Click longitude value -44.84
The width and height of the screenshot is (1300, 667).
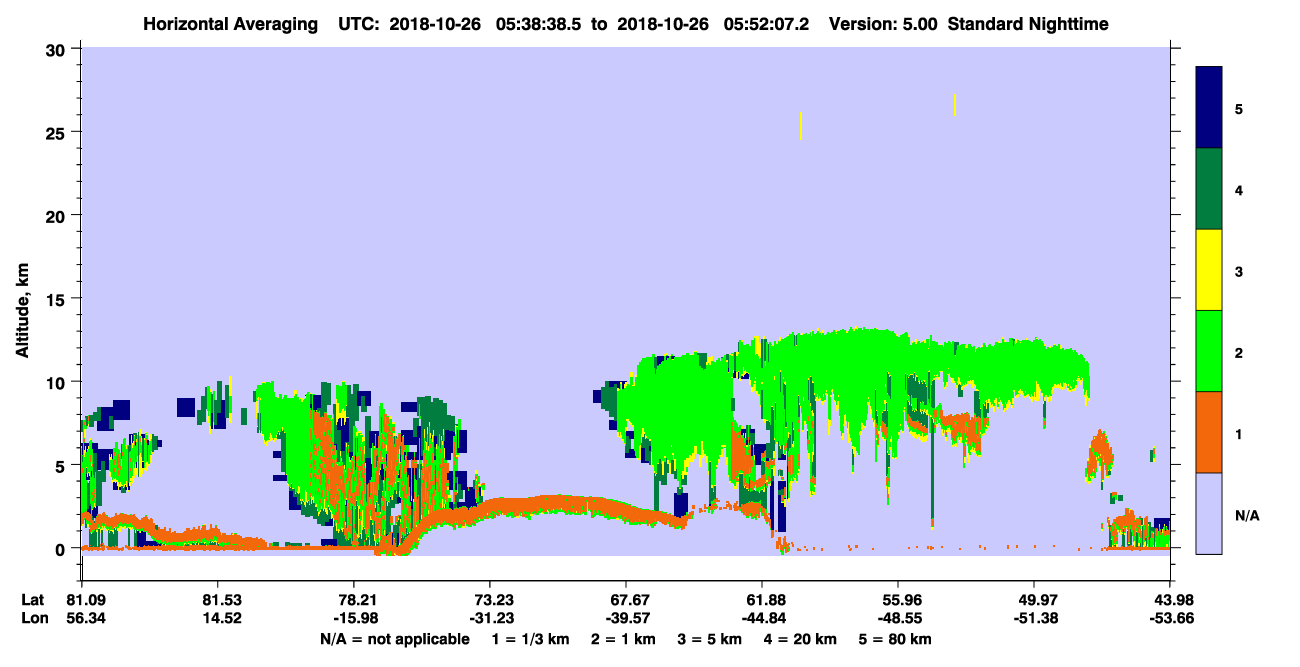pos(762,619)
